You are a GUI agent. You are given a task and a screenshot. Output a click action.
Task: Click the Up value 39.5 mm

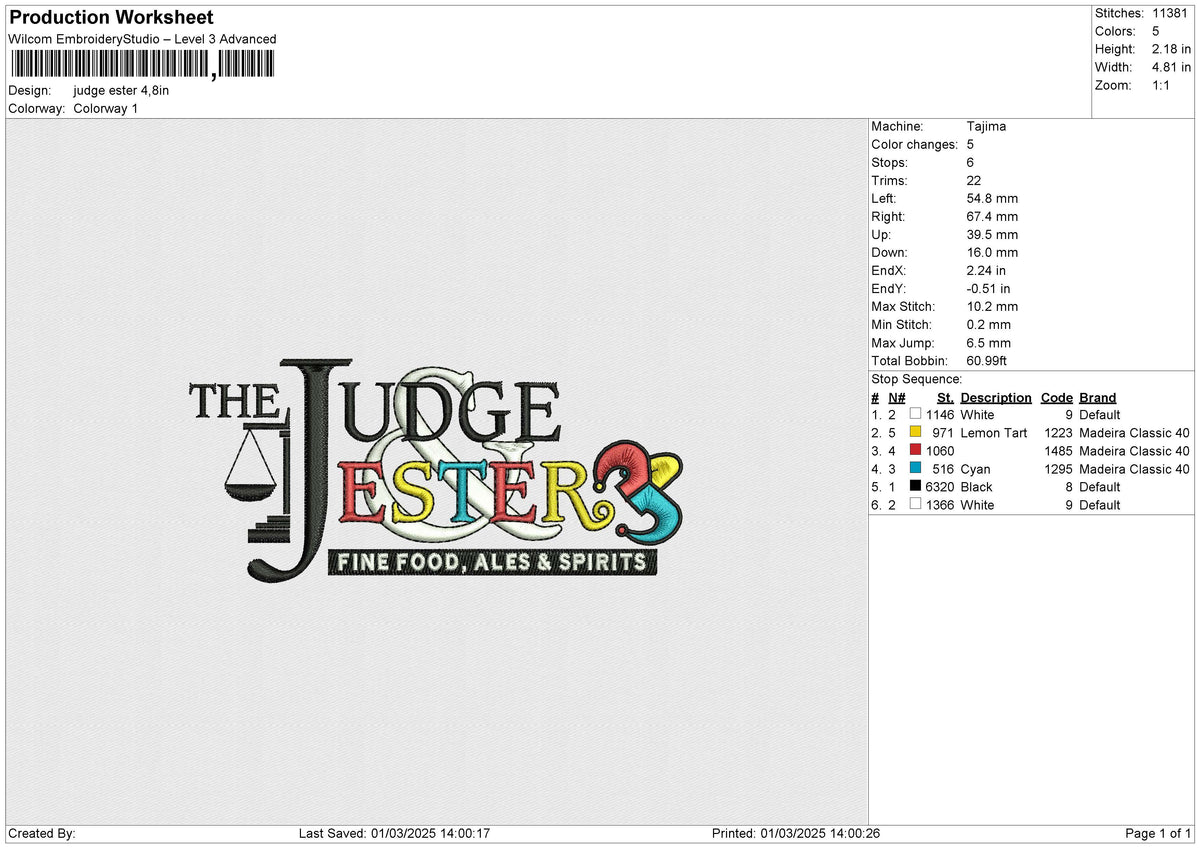[x=992, y=234]
